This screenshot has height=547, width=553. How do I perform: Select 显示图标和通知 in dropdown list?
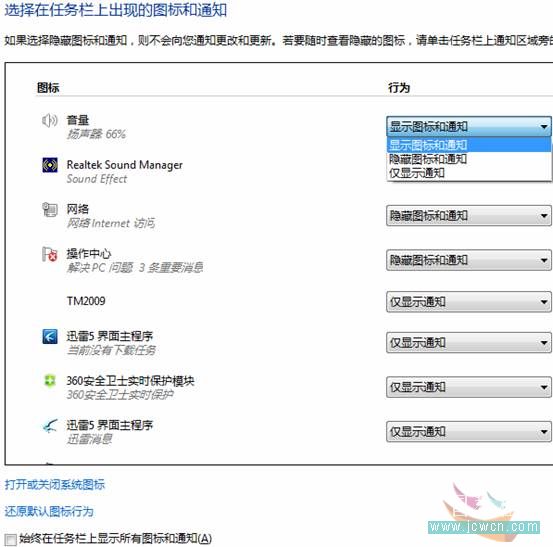click(x=469, y=145)
